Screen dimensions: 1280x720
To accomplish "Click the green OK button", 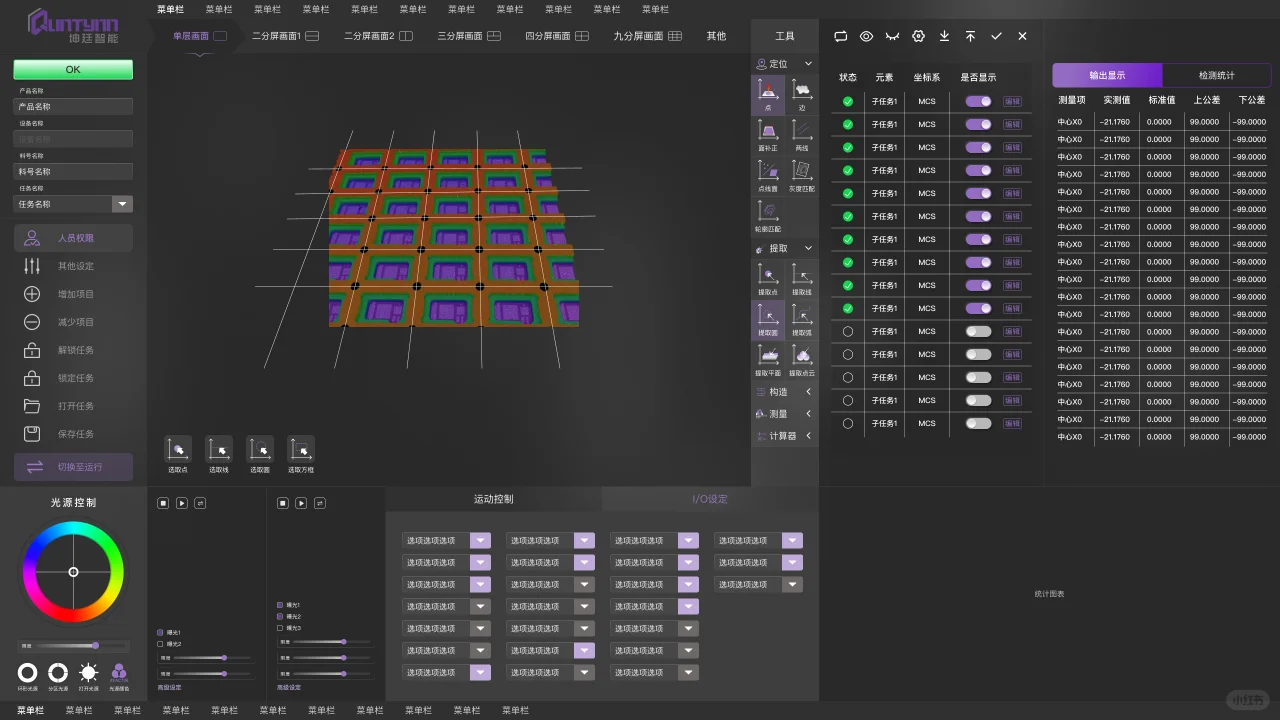I will 72,69.
